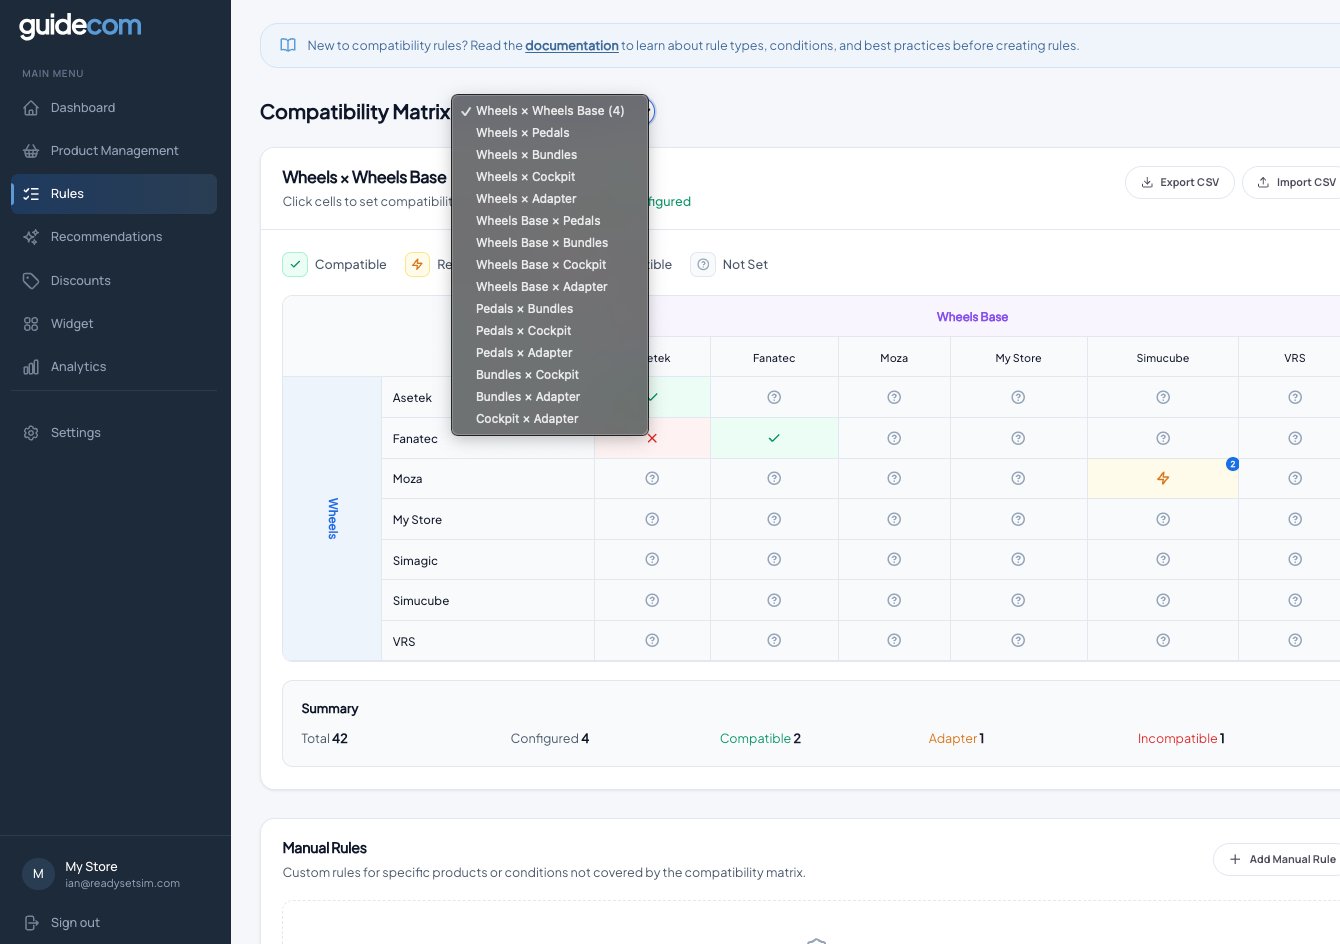The height and width of the screenshot is (944, 1340).
Task: Open the documentation link
Action: [572, 45]
